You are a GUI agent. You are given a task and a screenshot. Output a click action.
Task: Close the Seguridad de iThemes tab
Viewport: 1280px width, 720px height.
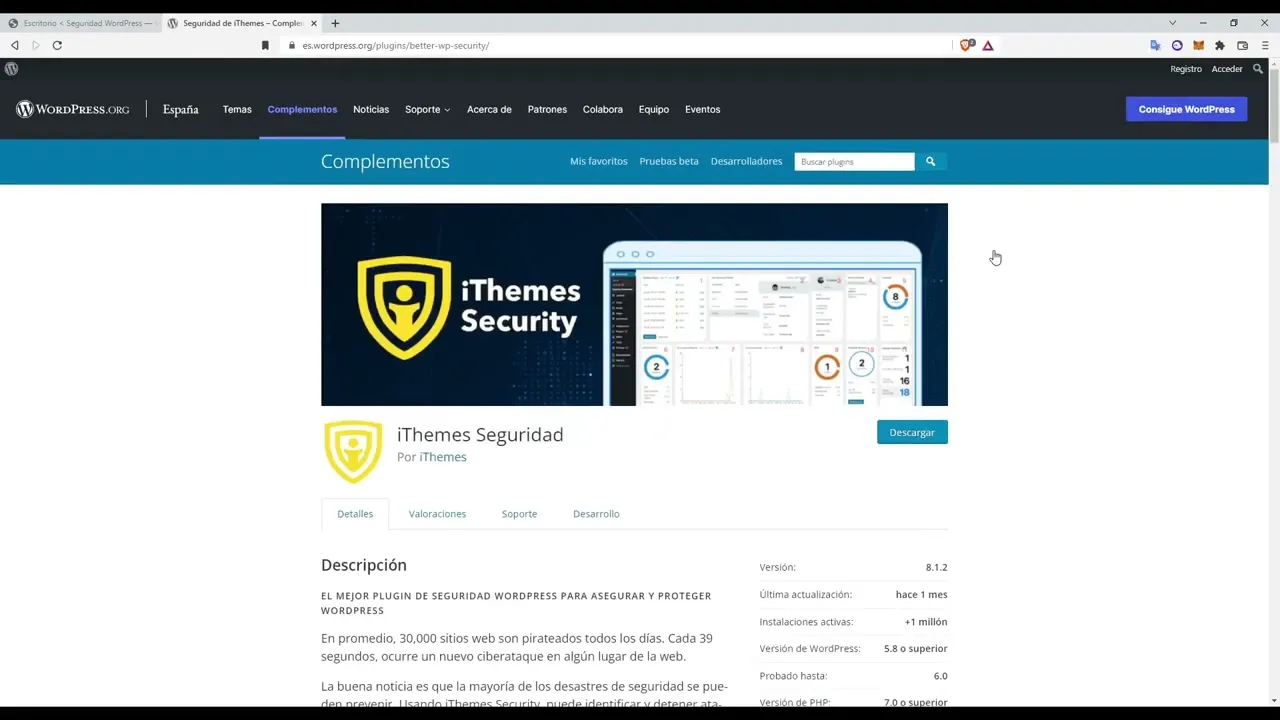coord(313,23)
